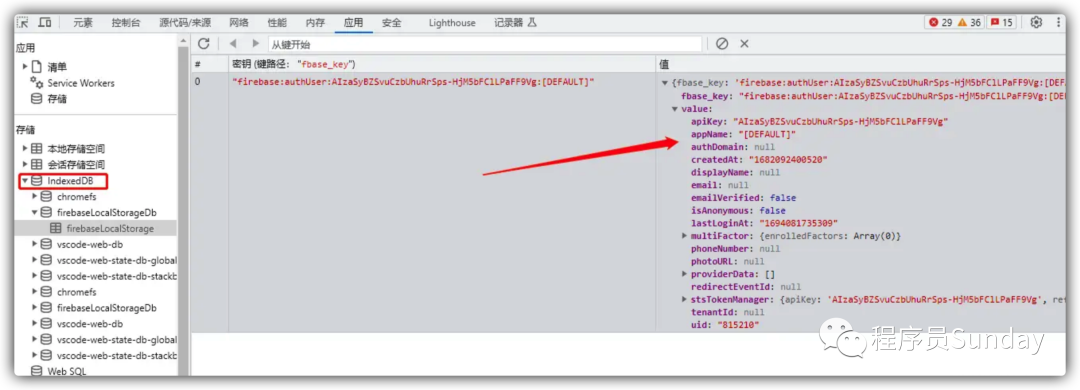The height and width of the screenshot is (390, 1080).
Task: Open the 安全 tab
Action: click(x=391, y=23)
